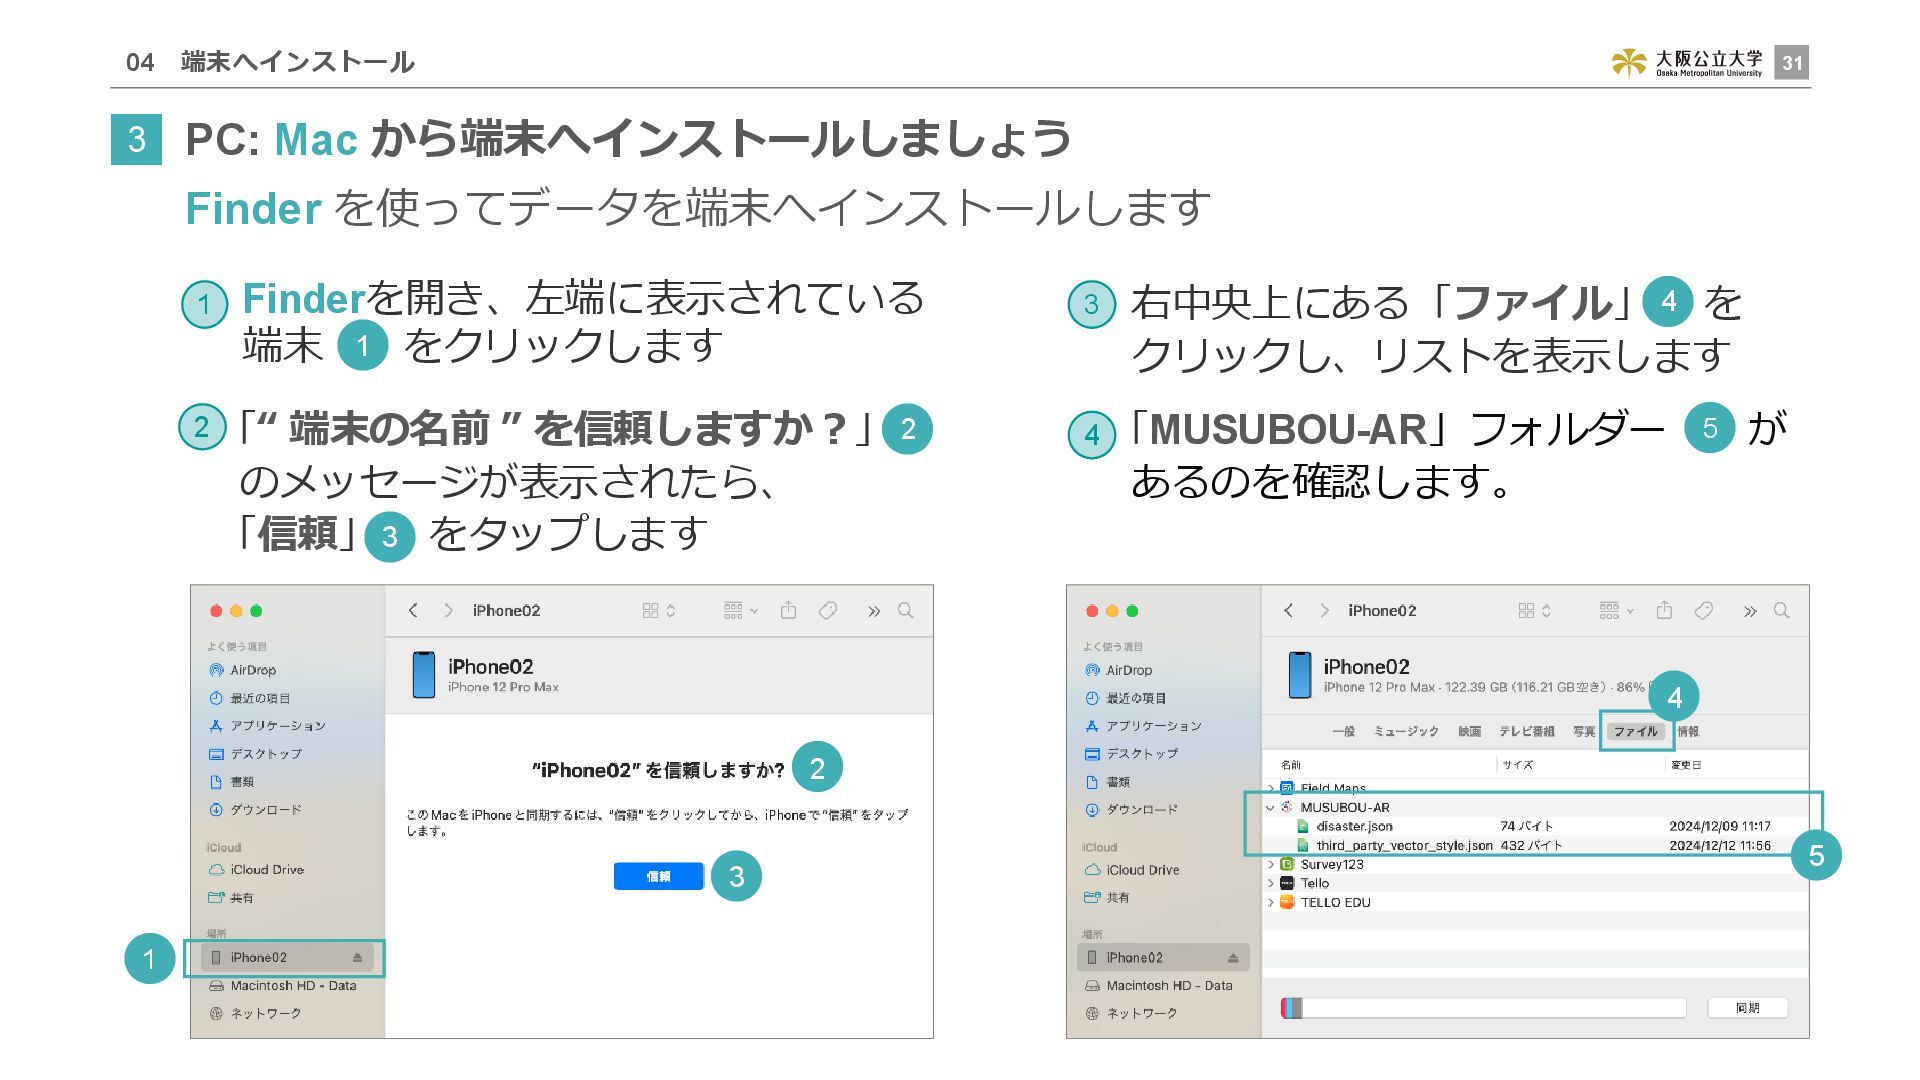
Task: Select Macintosh HD - Data in right window sidebar
Action: pos(1159,986)
